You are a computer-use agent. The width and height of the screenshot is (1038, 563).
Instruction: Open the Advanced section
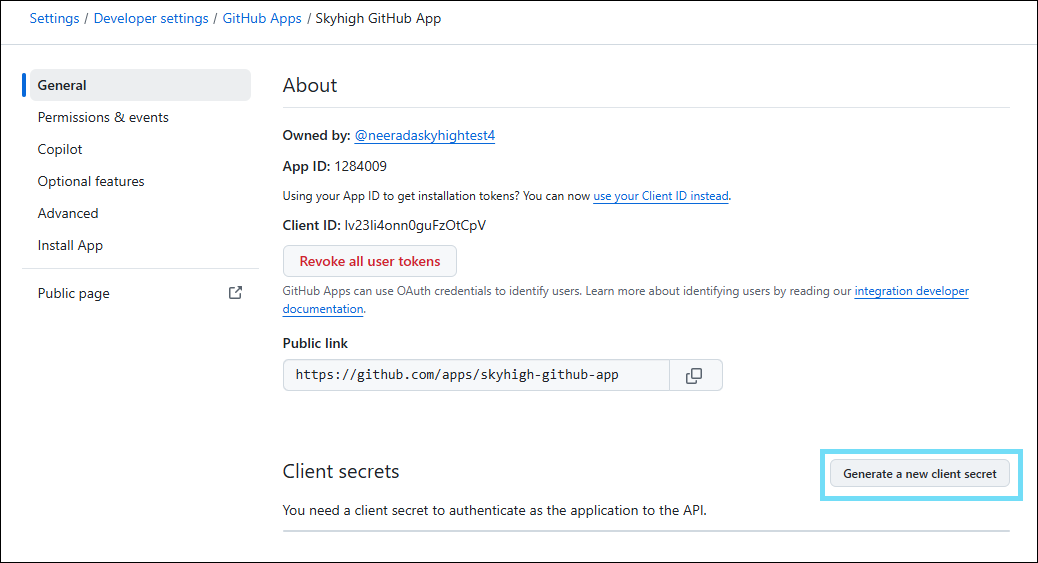coord(68,213)
